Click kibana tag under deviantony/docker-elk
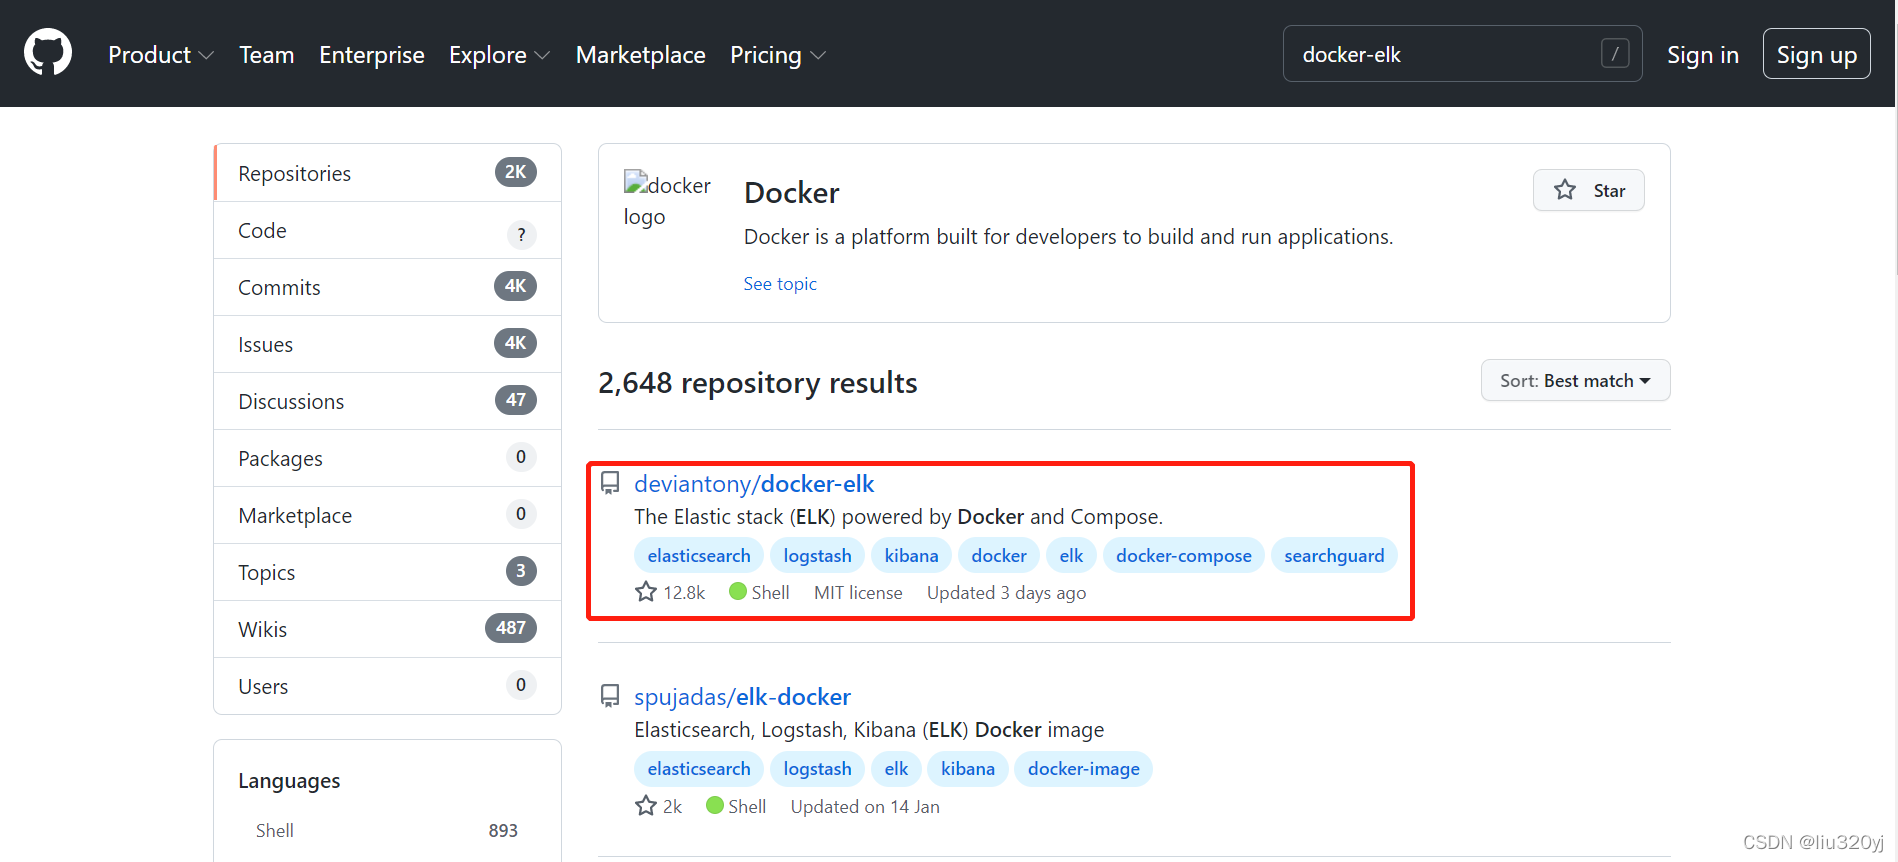1898x862 pixels. (x=911, y=555)
